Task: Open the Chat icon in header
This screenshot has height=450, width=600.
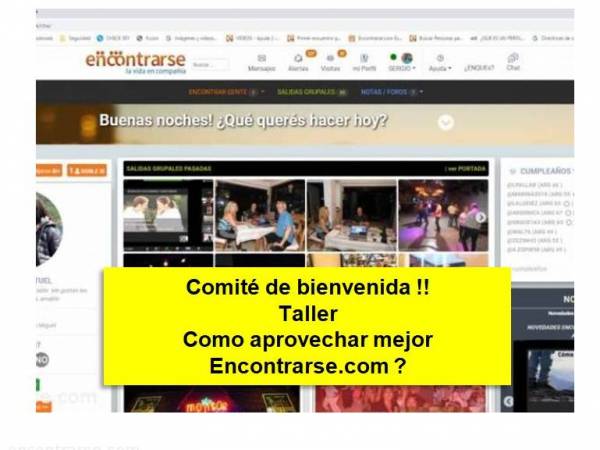Action: tap(513, 58)
